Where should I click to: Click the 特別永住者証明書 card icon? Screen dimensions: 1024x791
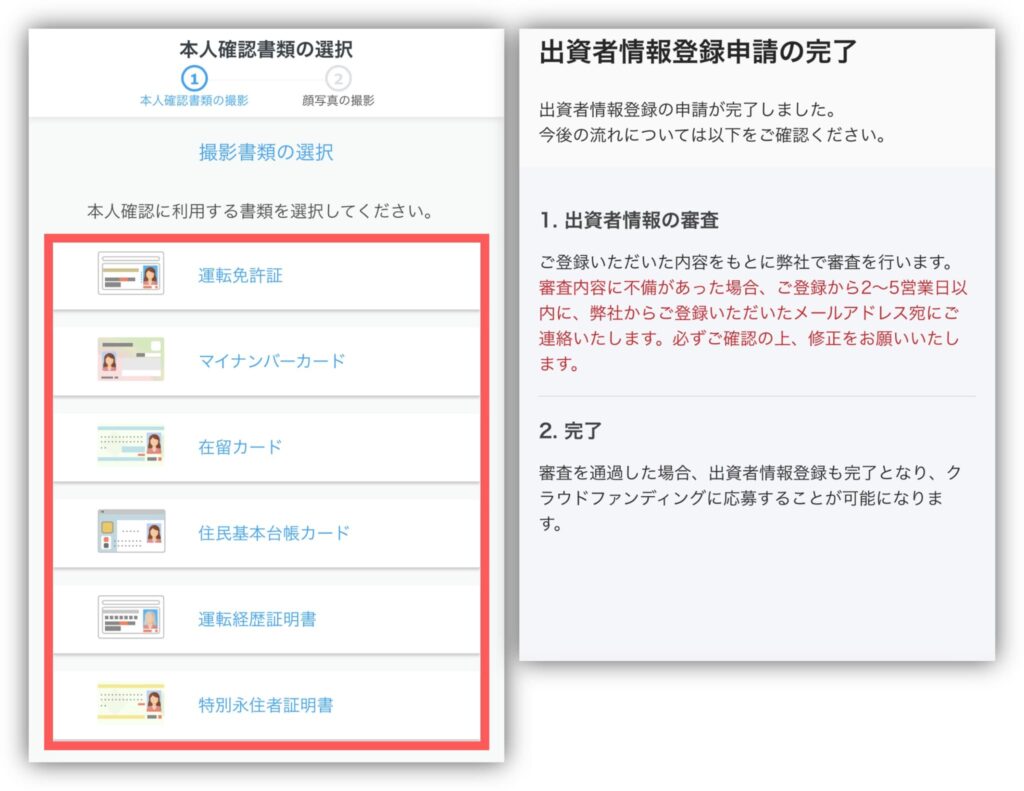[131, 704]
